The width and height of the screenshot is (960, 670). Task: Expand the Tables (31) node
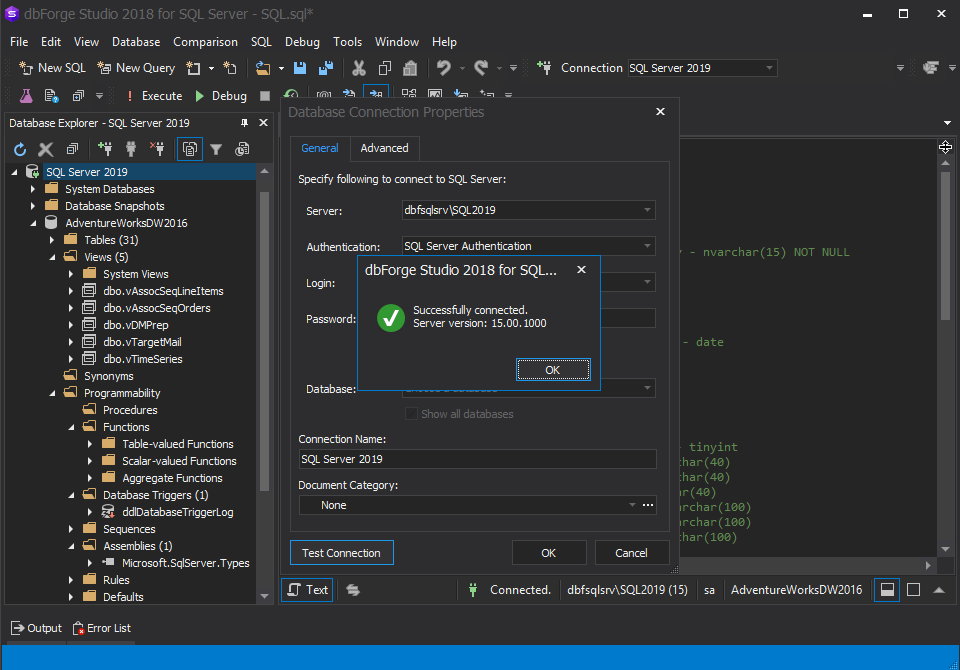pyautogui.click(x=52, y=240)
